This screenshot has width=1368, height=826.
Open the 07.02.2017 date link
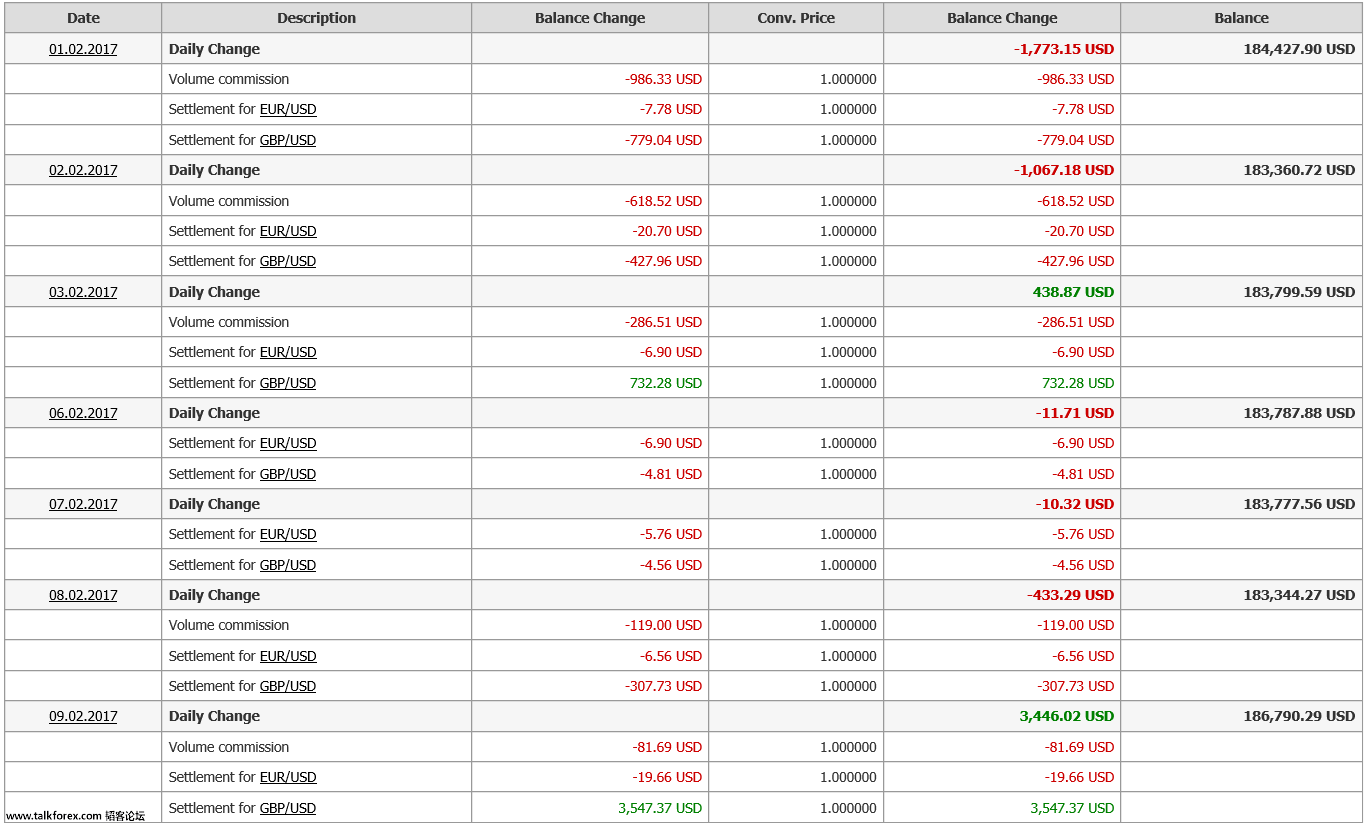tap(83, 504)
